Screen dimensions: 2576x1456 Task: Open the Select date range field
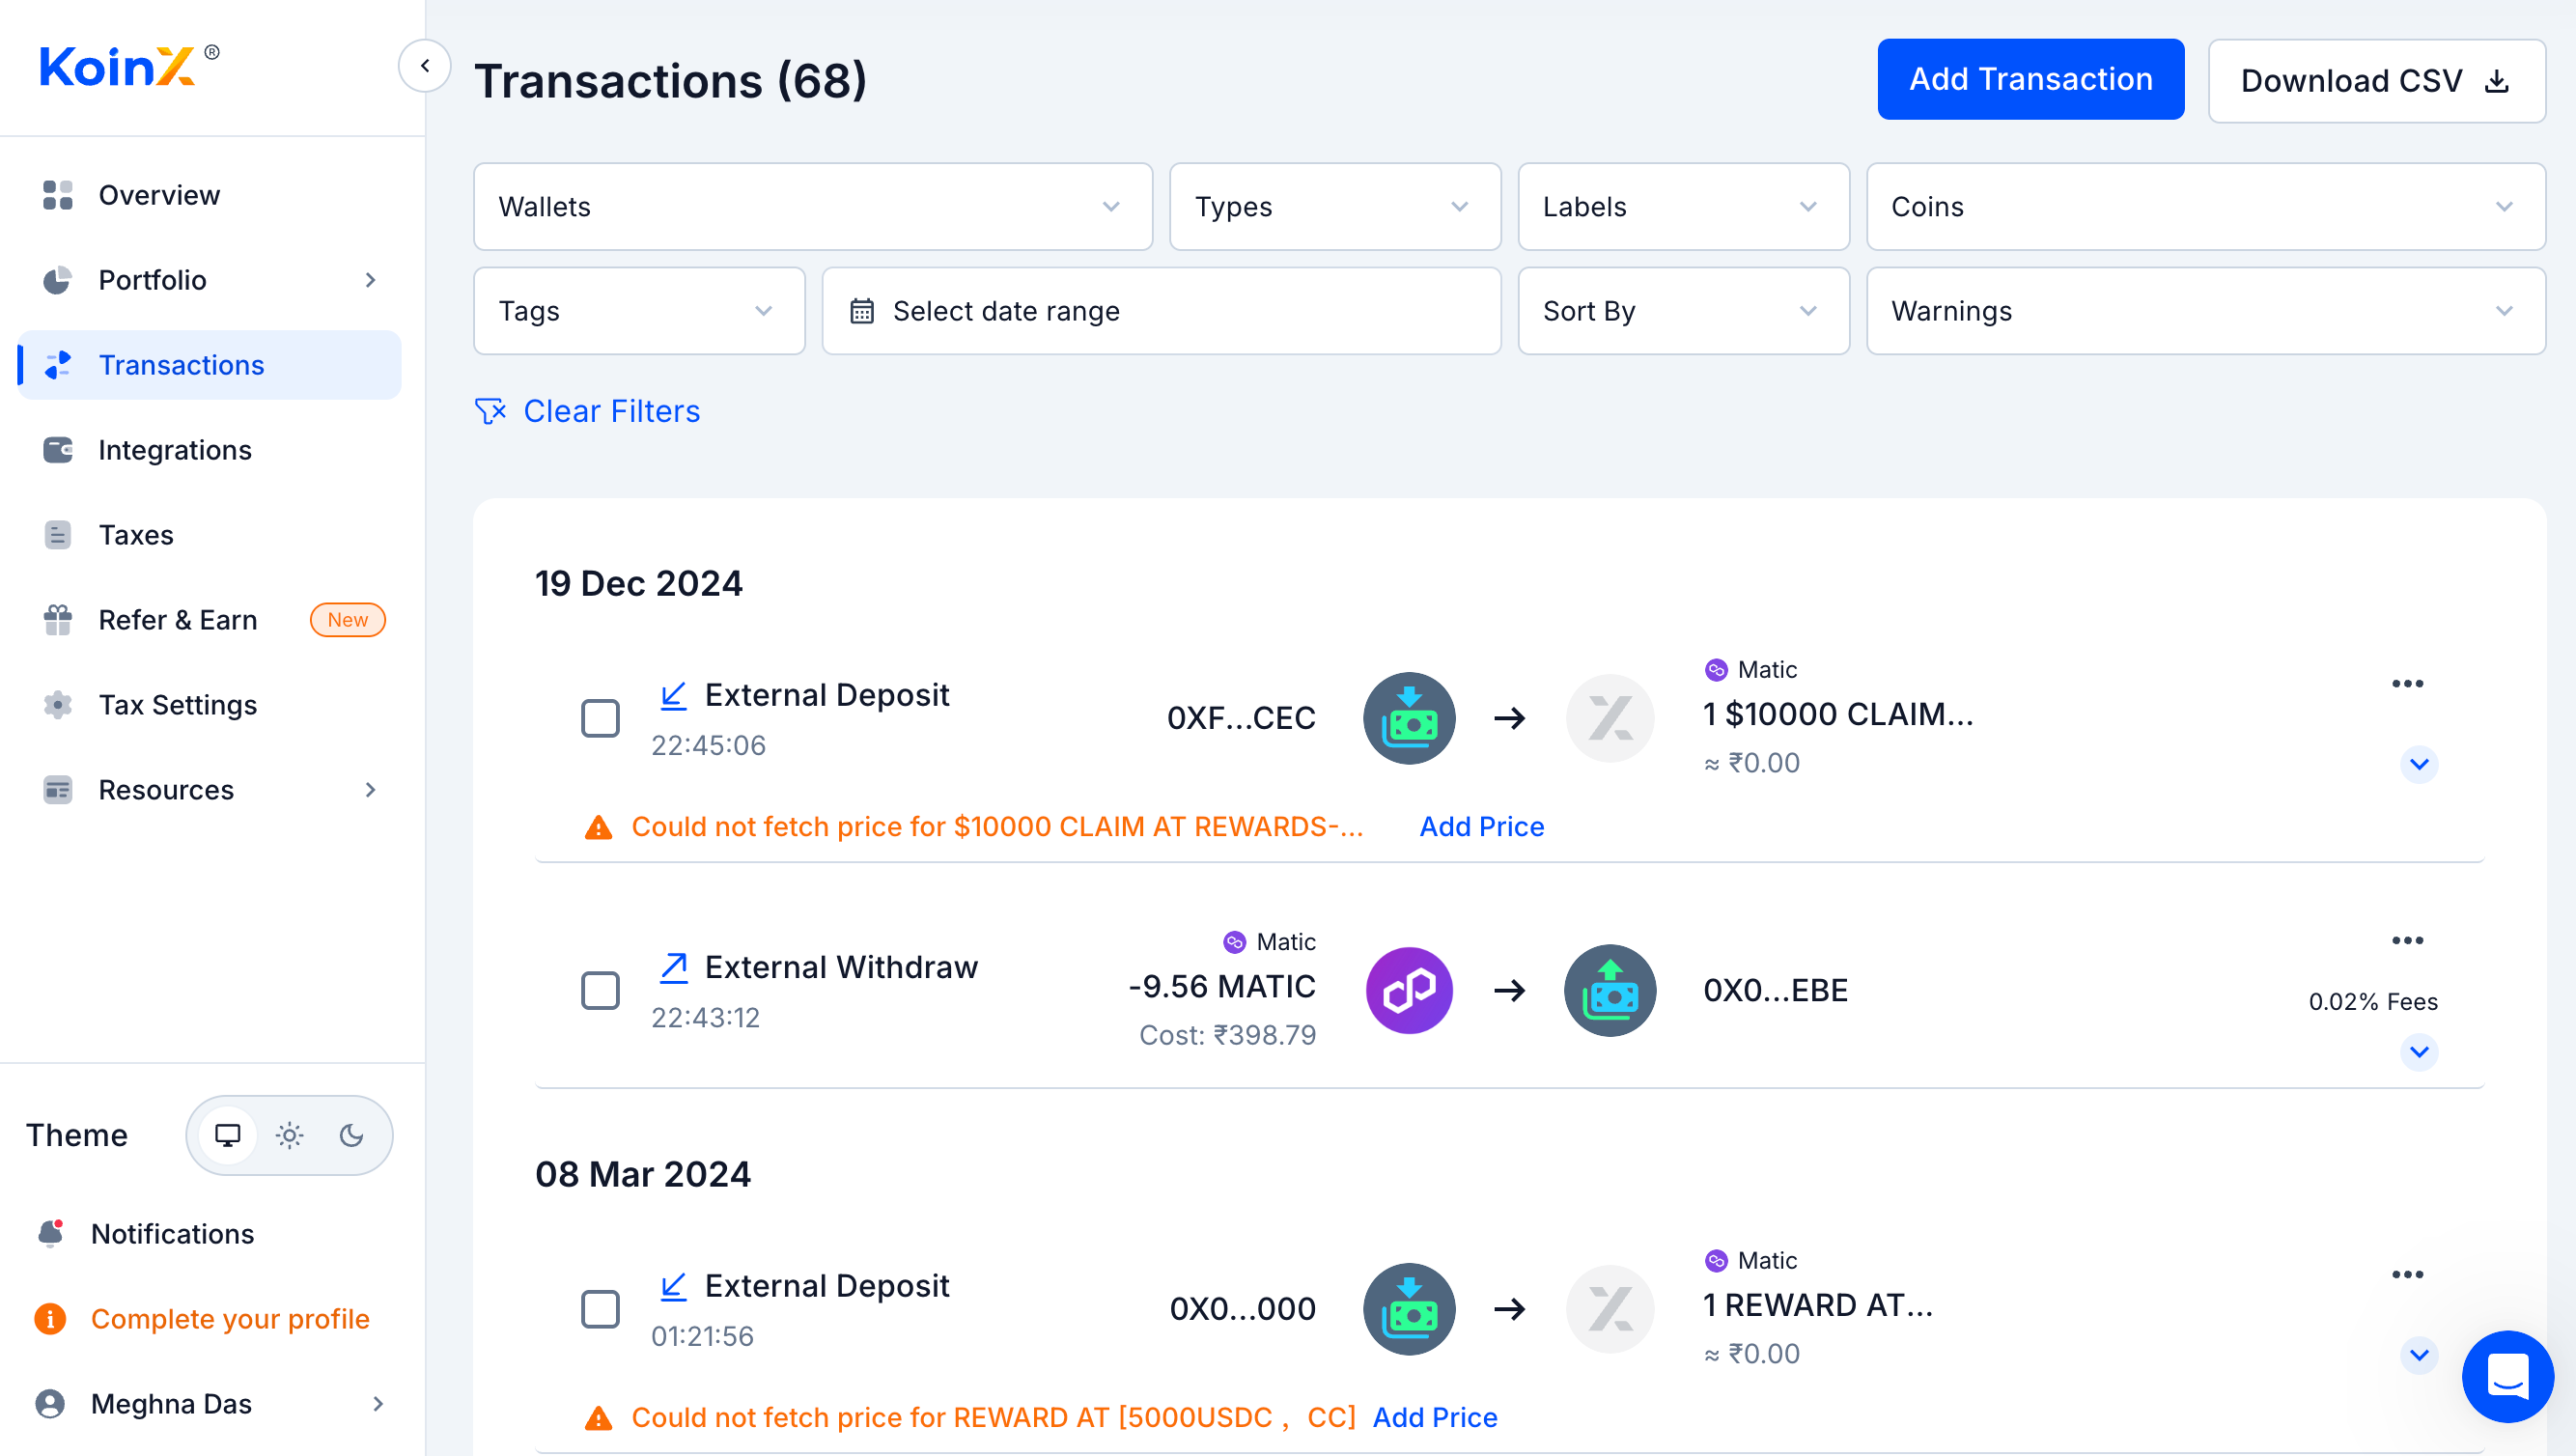click(1161, 311)
